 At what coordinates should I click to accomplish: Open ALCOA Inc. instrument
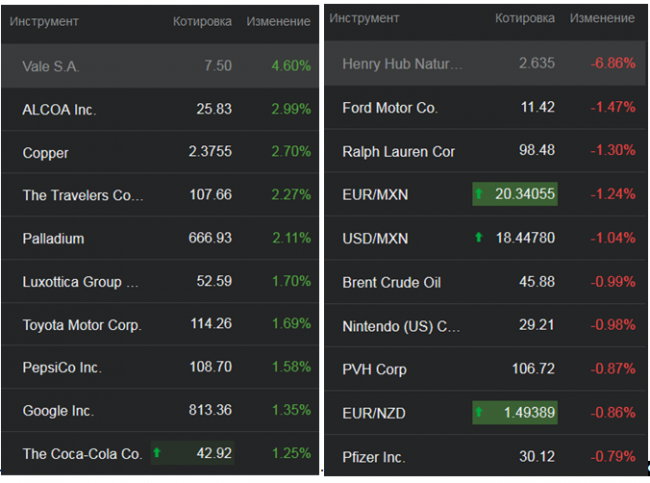click(59, 109)
